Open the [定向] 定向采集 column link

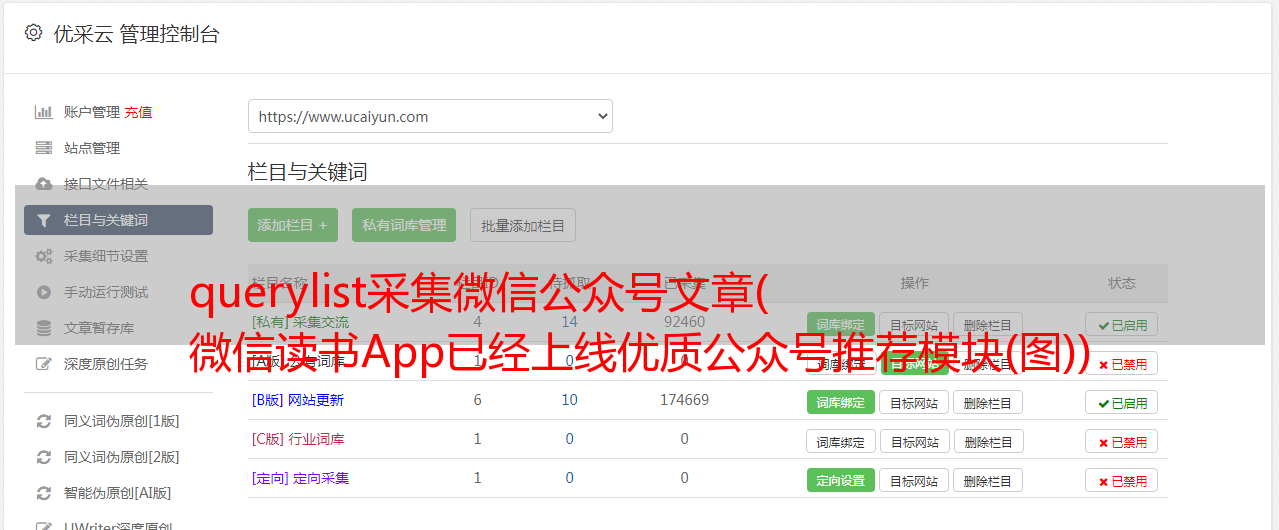[x=301, y=478]
